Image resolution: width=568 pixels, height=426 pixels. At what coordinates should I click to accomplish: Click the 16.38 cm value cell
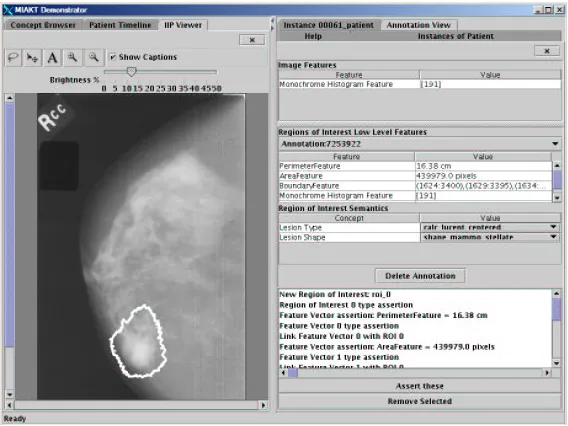pos(483,166)
